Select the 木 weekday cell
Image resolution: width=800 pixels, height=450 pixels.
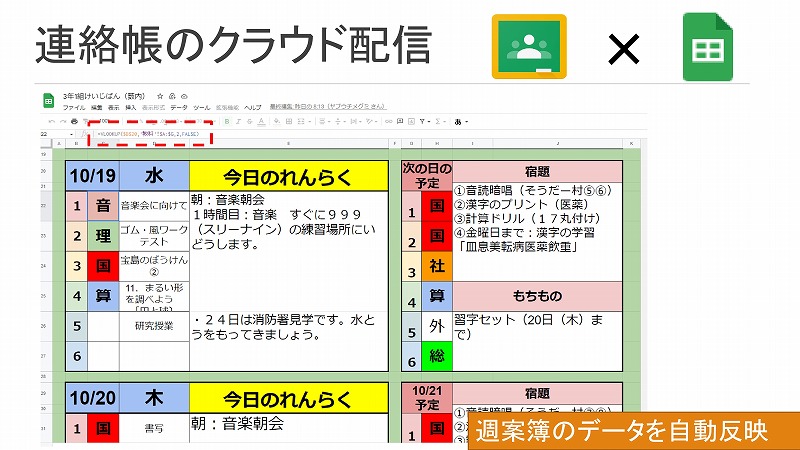(x=154, y=398)
